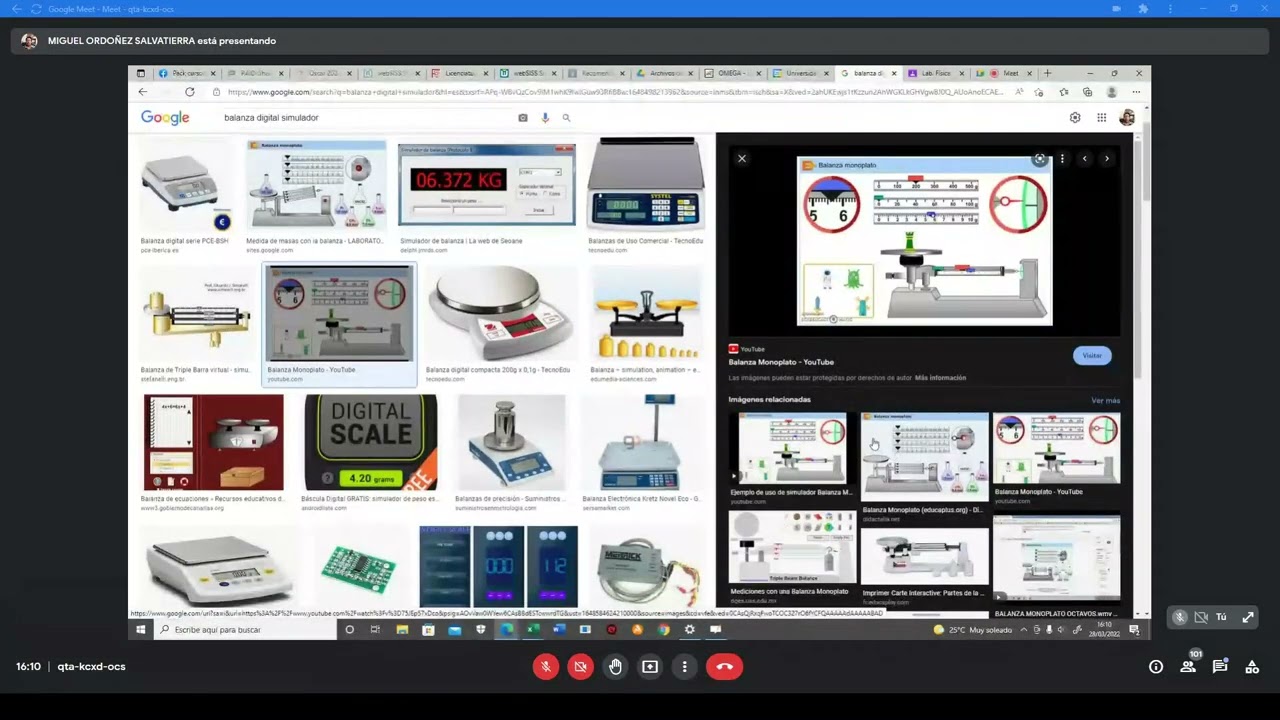Search by image using camera icon

point(522,117)
